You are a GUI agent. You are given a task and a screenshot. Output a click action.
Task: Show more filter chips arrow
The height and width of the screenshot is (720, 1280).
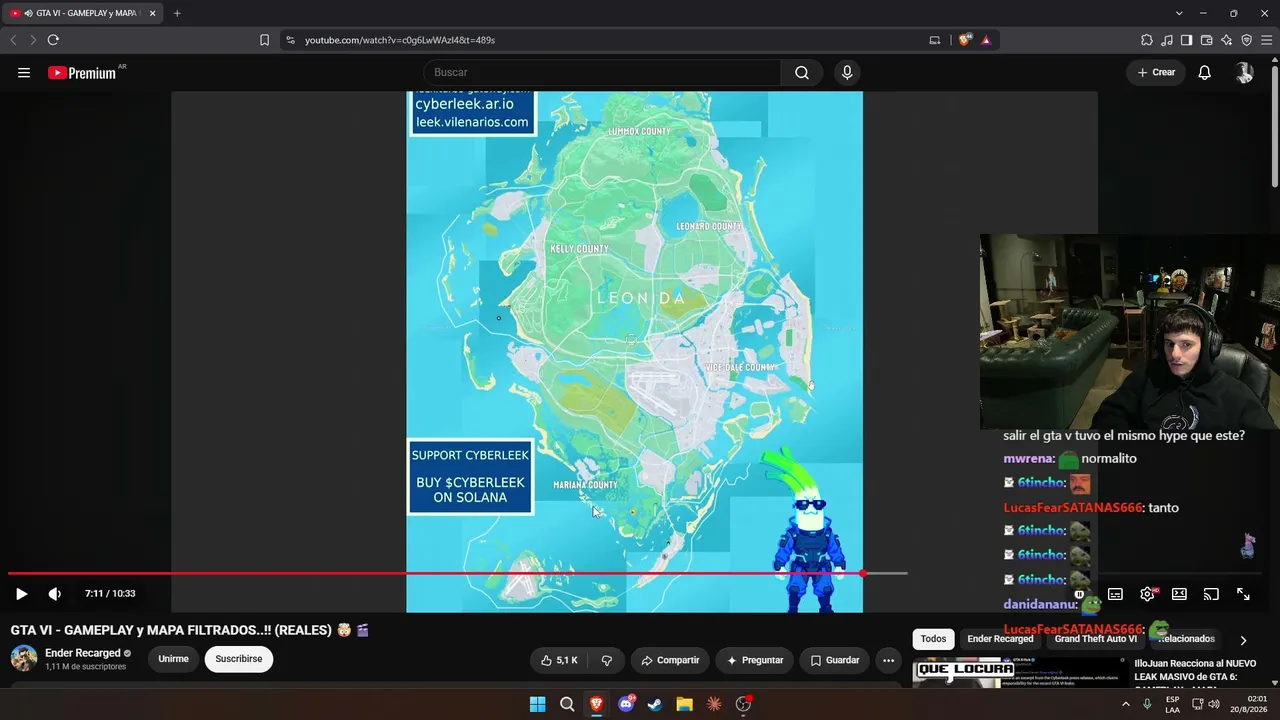pos(1243,640)
